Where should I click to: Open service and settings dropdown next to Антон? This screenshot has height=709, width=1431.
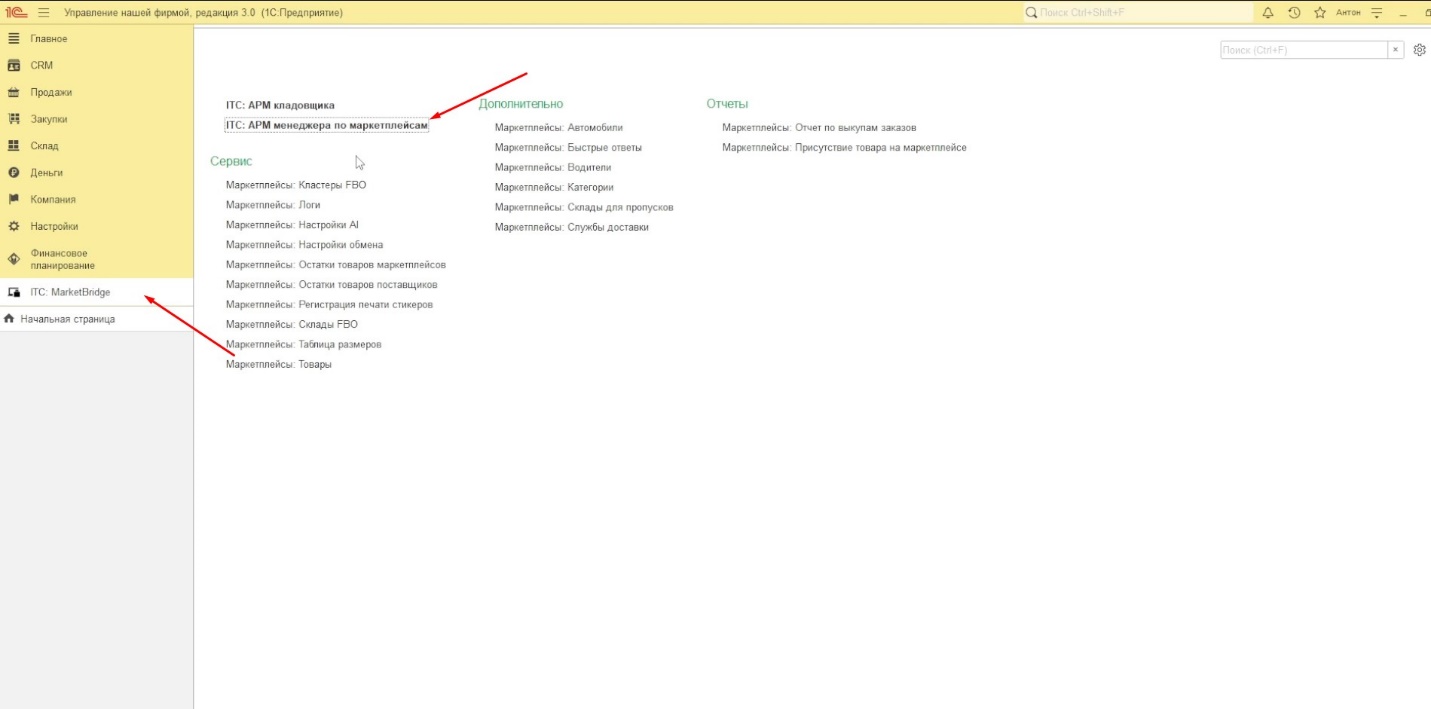point(1376,13)
